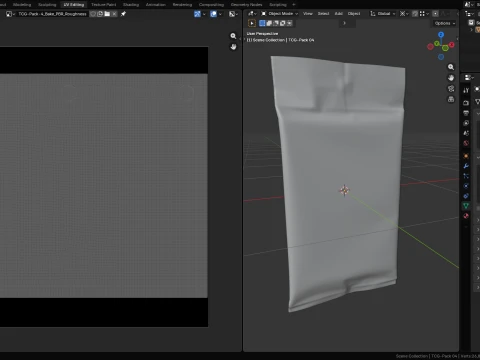Open the Object Data properties tab
Image resolution: width=480 pixels, height=360 pixels.
tap(466, 206)
